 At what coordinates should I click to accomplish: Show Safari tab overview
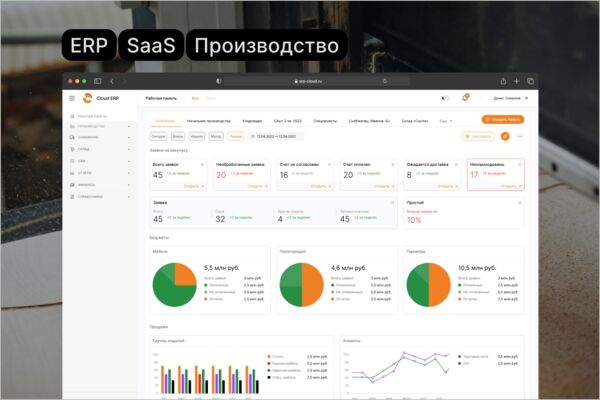530,81
